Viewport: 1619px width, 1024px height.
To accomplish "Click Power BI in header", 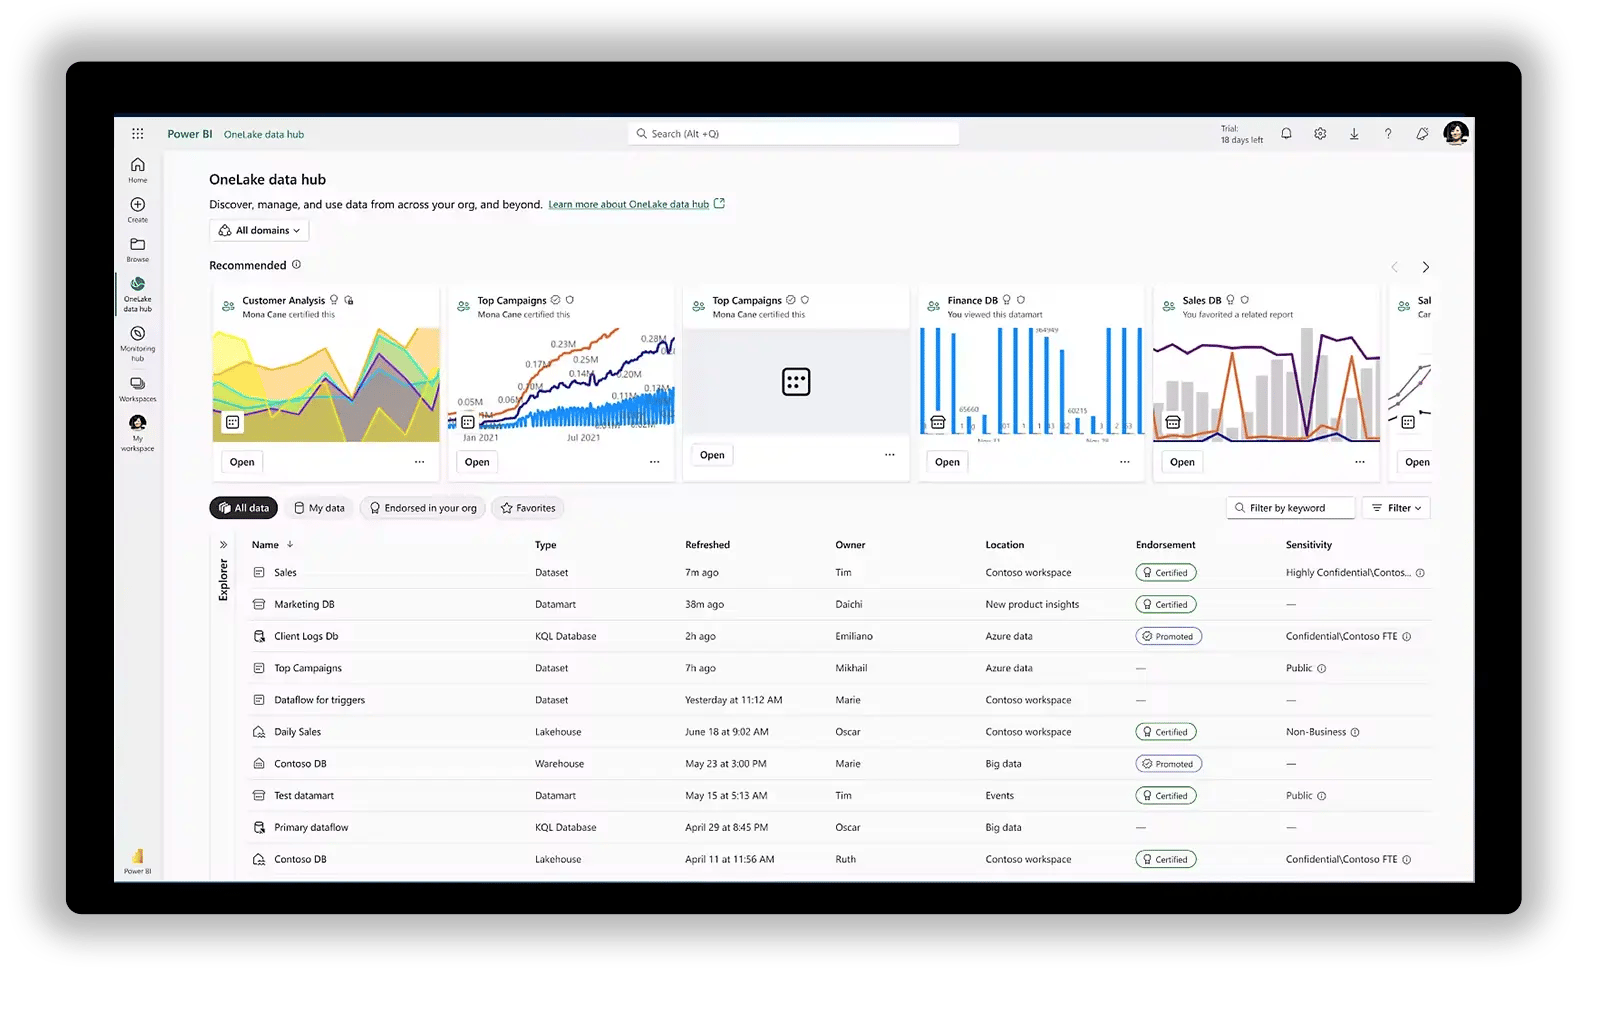I will 190,134.
